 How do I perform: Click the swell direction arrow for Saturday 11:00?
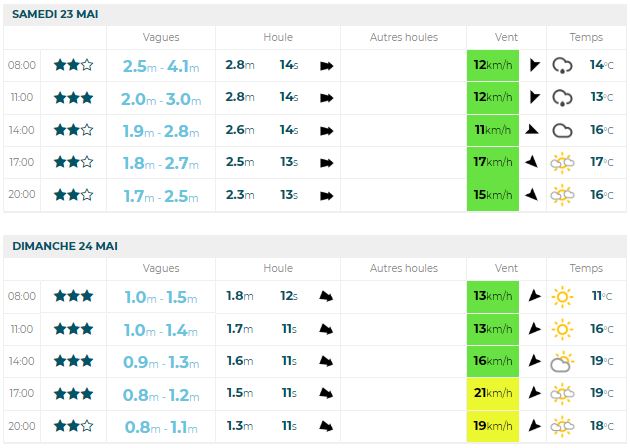tap(326, 98)
